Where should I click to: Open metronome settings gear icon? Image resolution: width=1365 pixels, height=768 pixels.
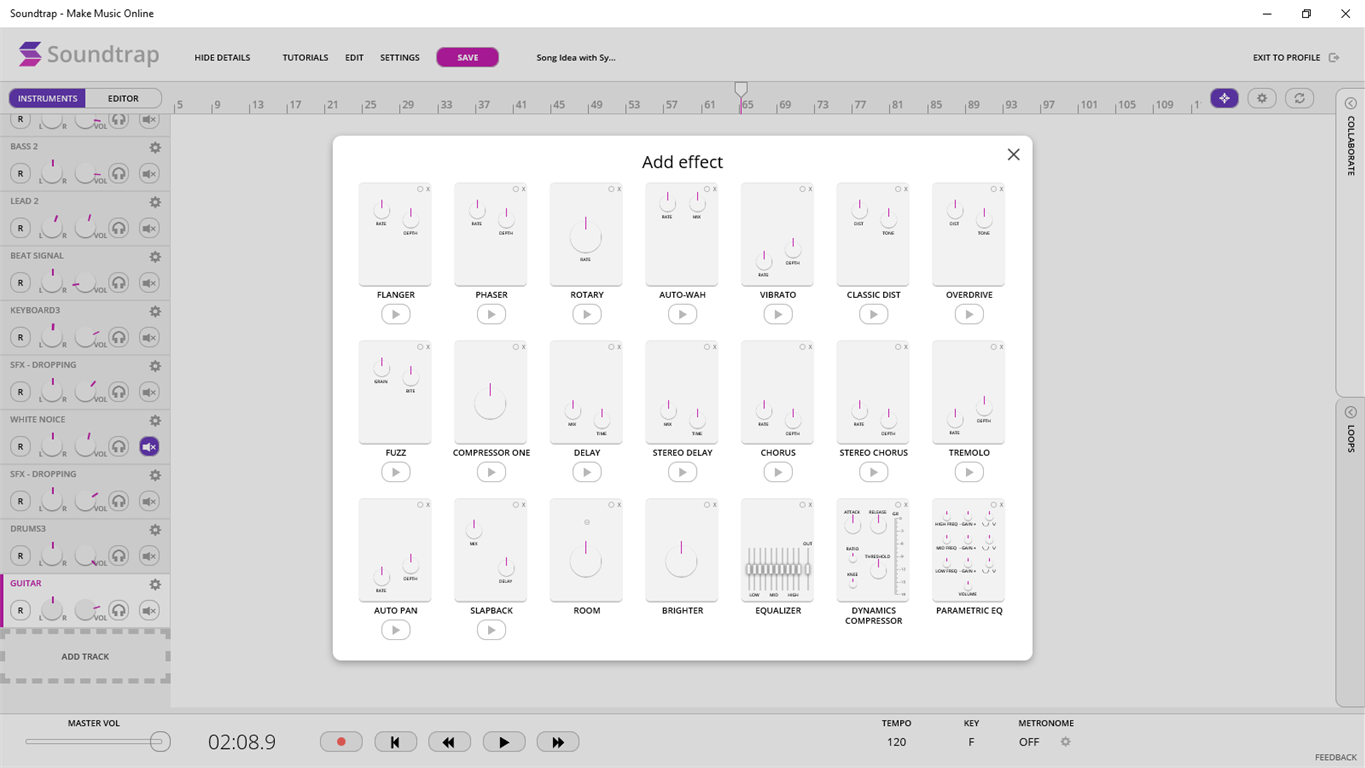coord(1065,742)
